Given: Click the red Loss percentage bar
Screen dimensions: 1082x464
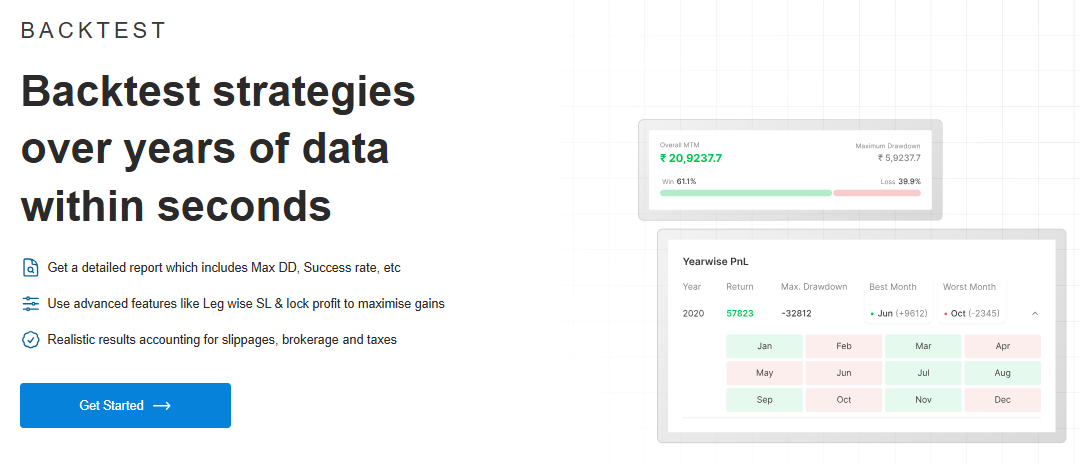Looking at the screenshot, I should (x=877, y=193).
